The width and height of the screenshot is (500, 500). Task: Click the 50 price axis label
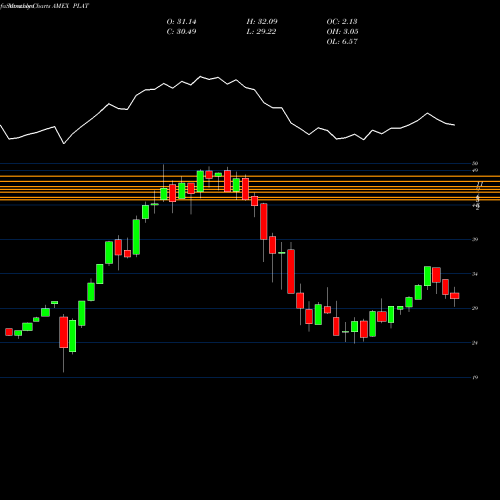click(475, 163)
